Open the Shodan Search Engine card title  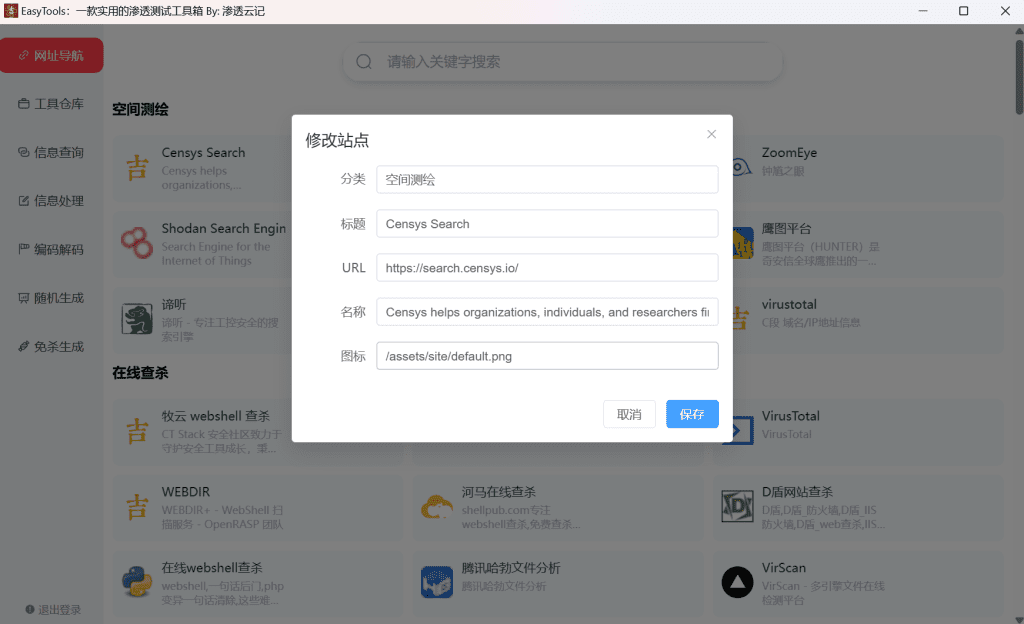(224, 228)
